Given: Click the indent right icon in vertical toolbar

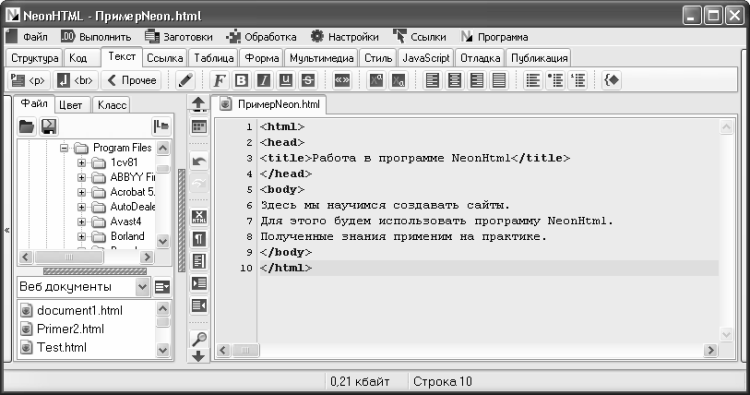Looking at the screenshot, I should click(199, 284).
